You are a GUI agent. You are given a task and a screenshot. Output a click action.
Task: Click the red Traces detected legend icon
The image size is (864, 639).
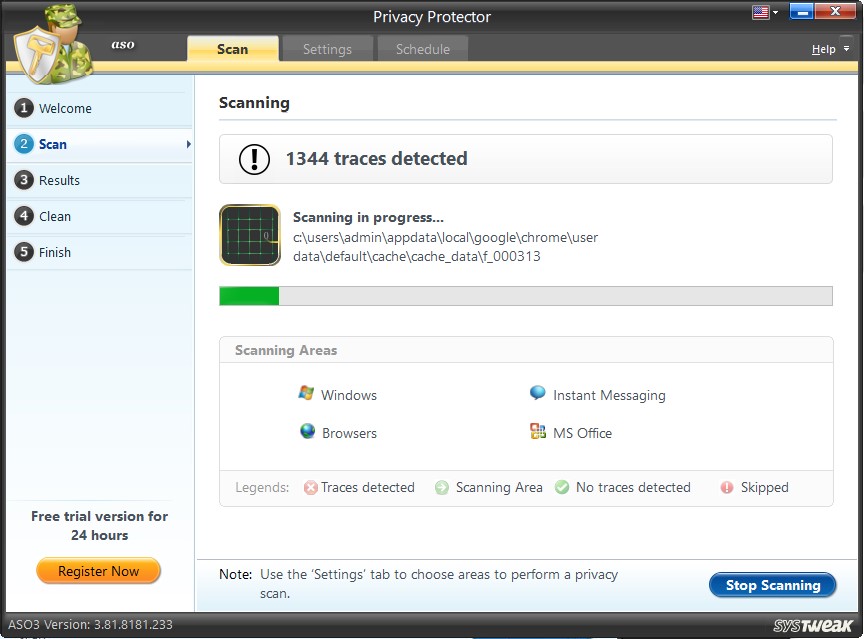click(310, 488)
